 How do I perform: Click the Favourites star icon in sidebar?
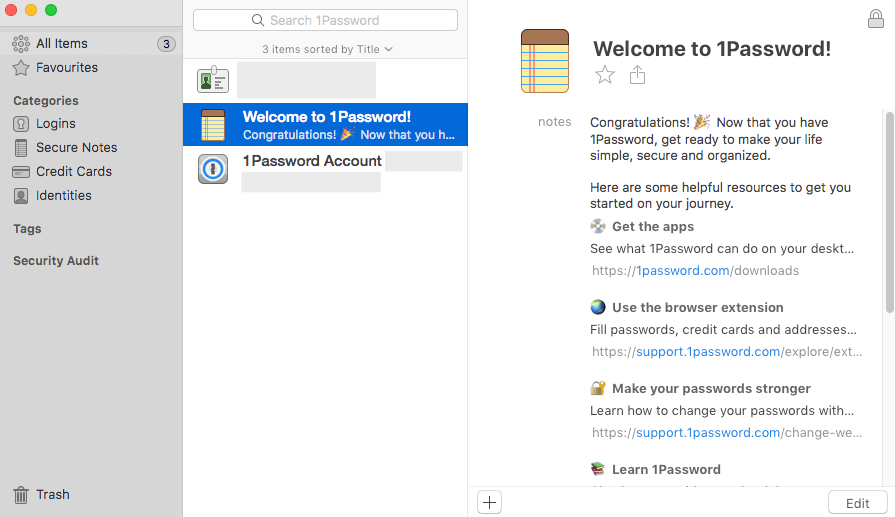[21, 68]
